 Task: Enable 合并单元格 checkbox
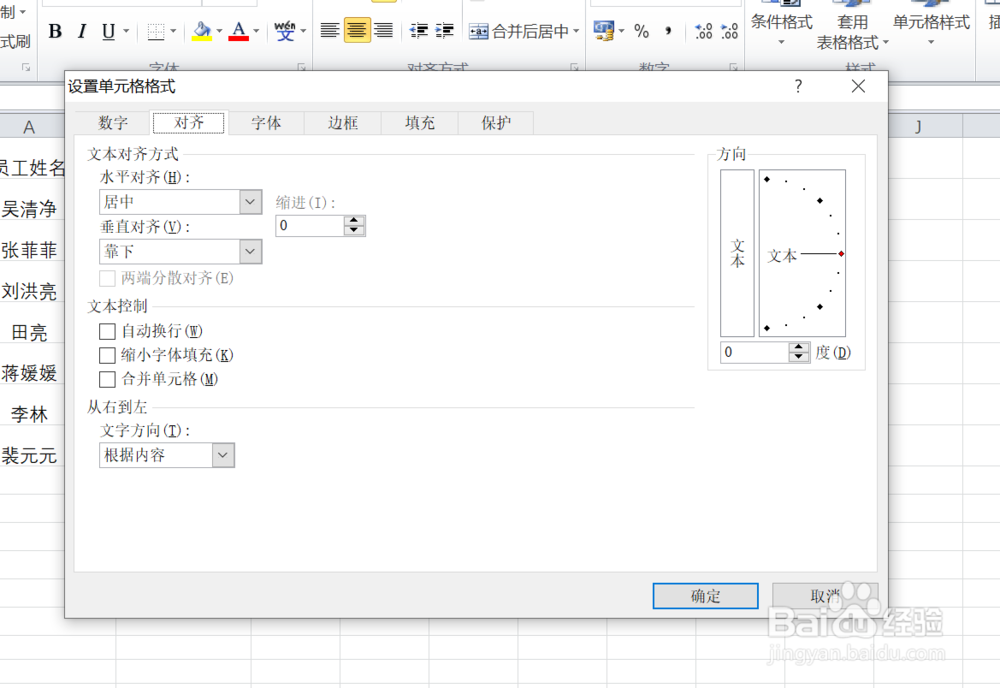coord(107,379)
